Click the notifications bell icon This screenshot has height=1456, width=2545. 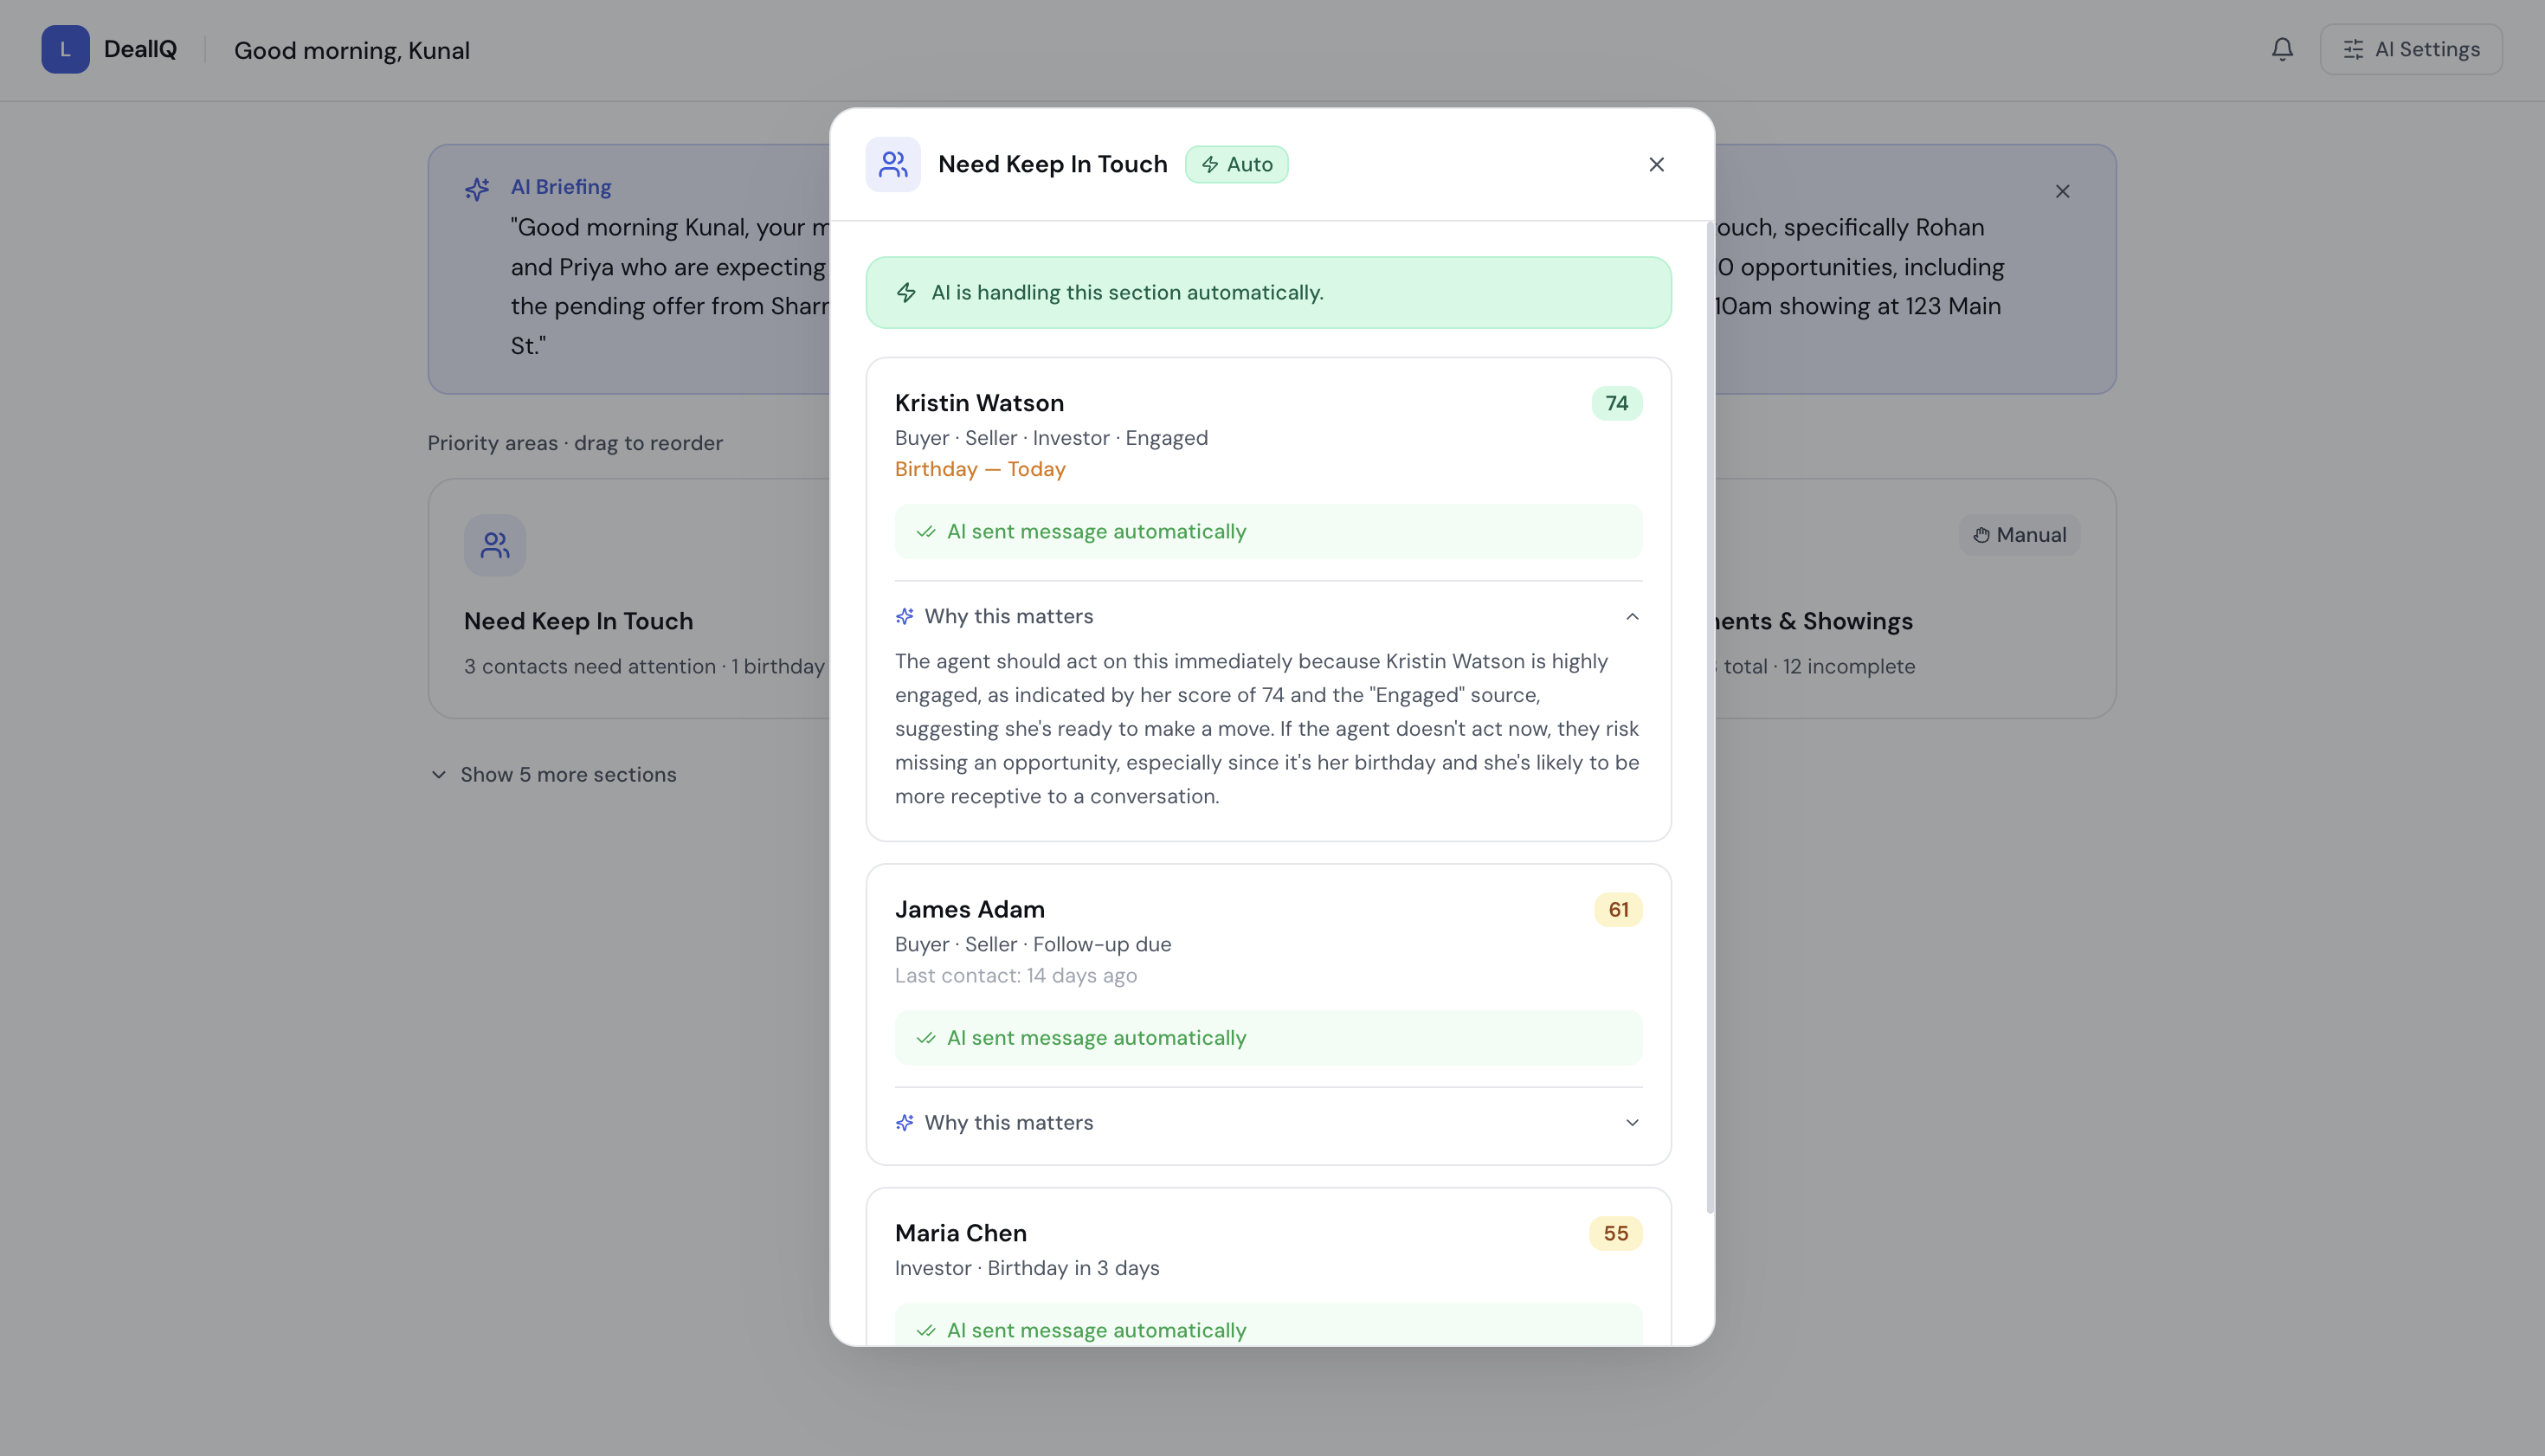(2281, 49)
